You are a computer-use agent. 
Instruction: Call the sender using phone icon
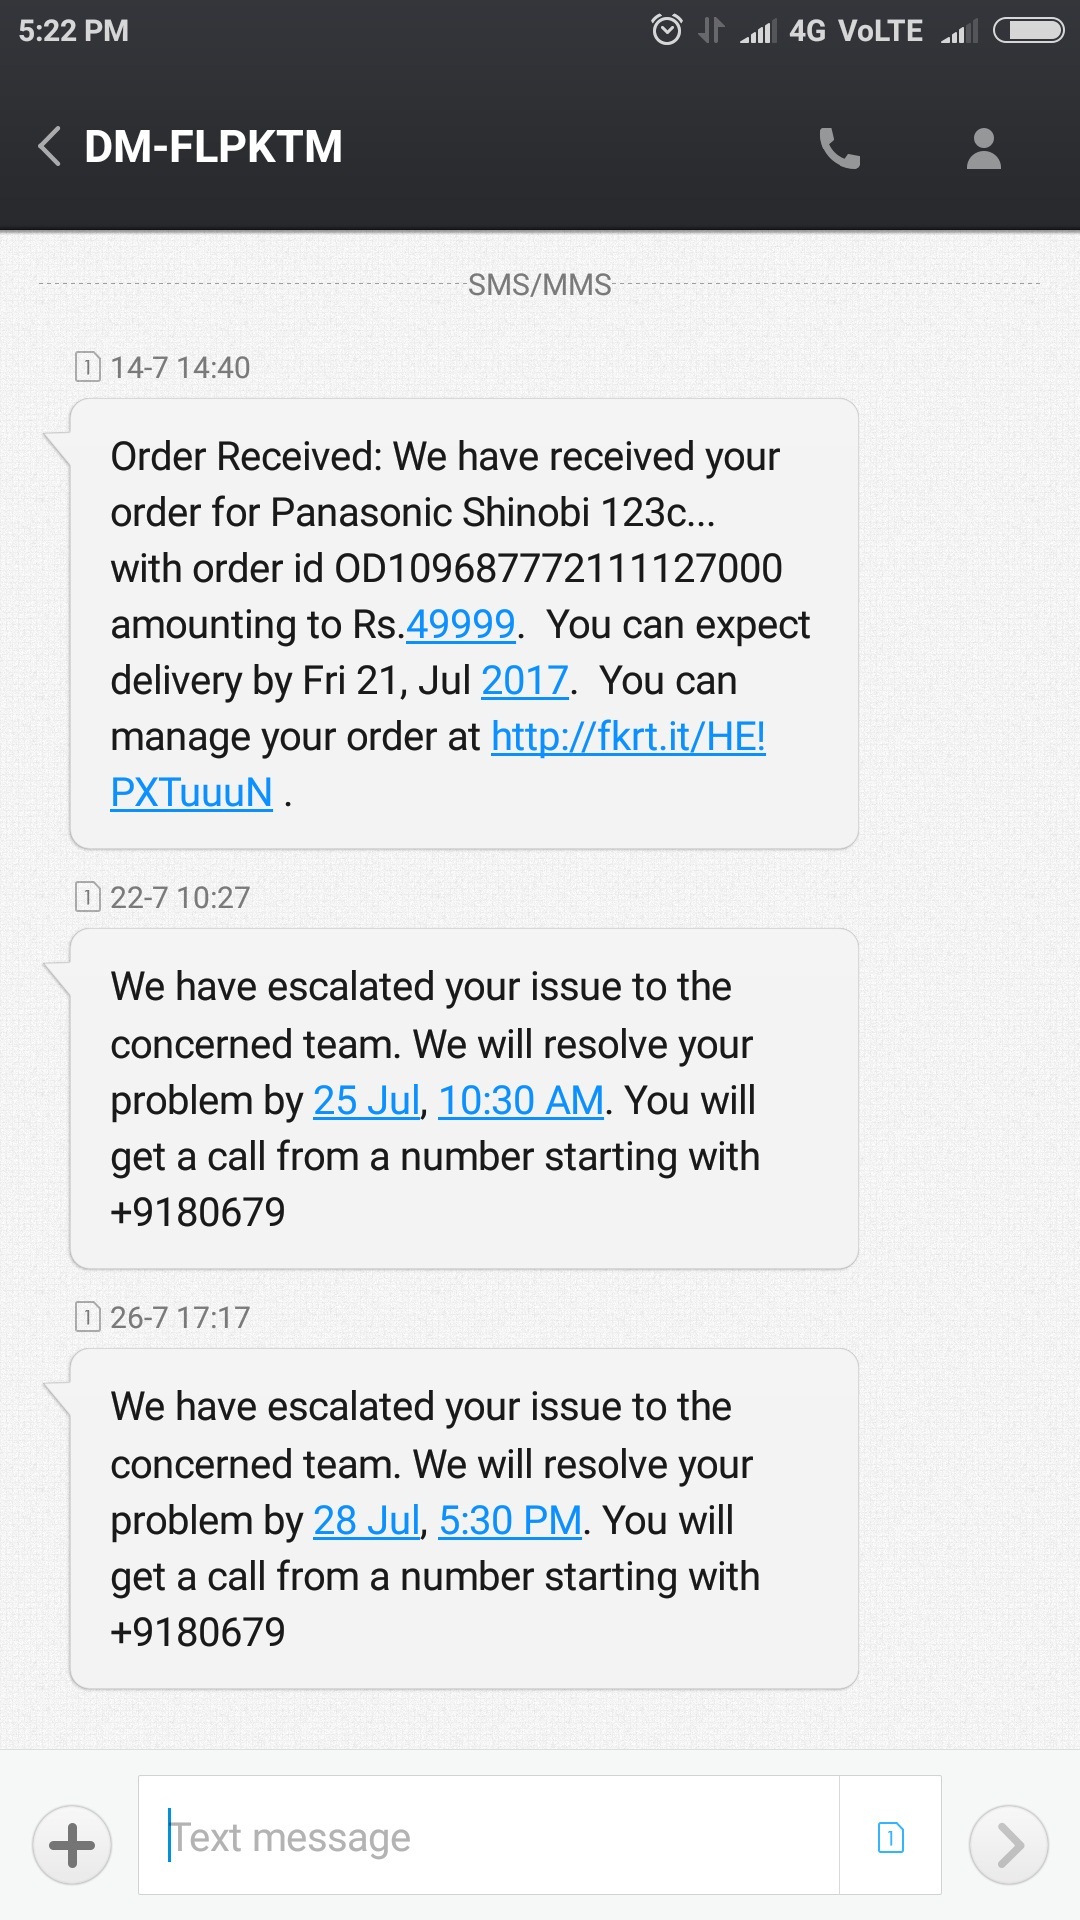pyautogui.click(x=839, y=148)
